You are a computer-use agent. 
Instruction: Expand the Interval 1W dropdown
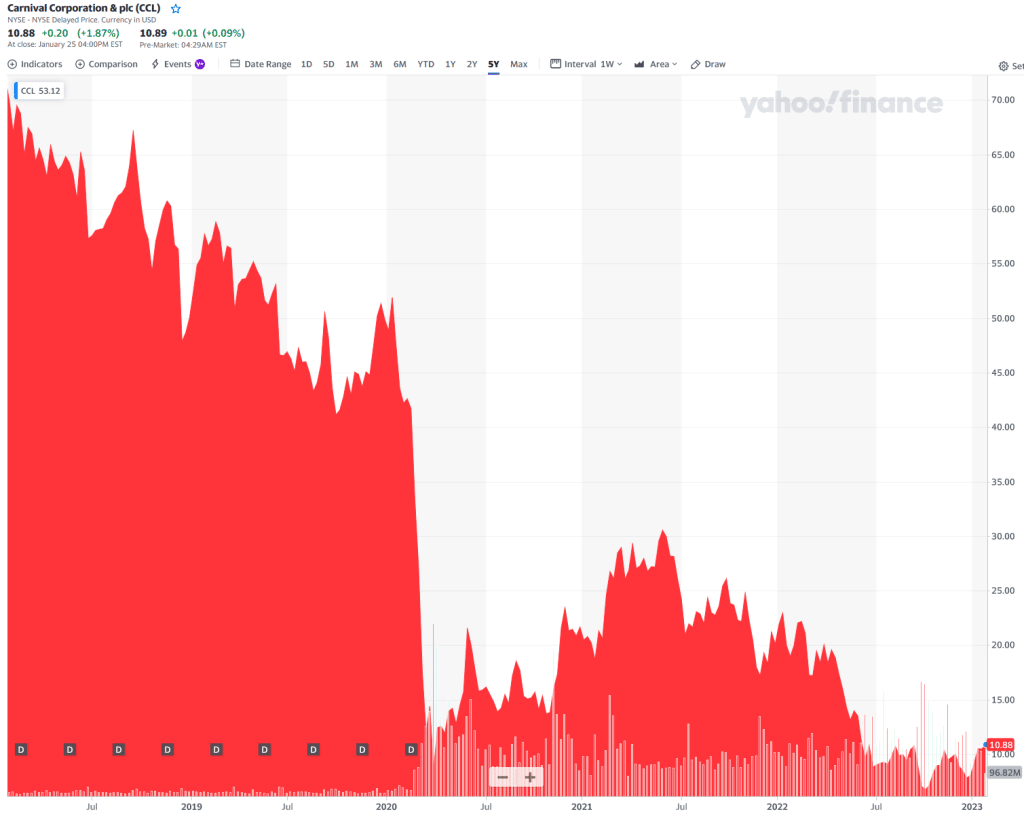(587, 64)
